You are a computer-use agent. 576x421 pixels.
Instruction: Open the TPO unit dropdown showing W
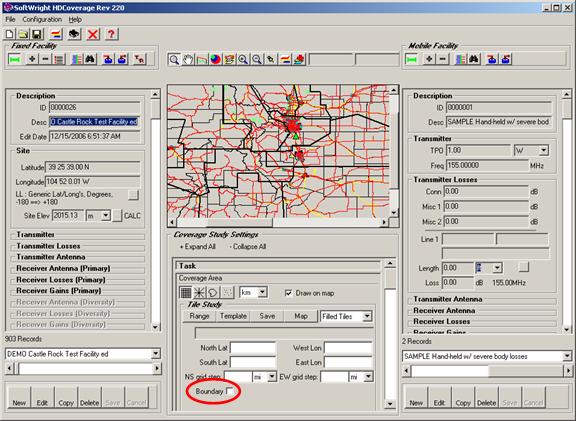point(543,150)
